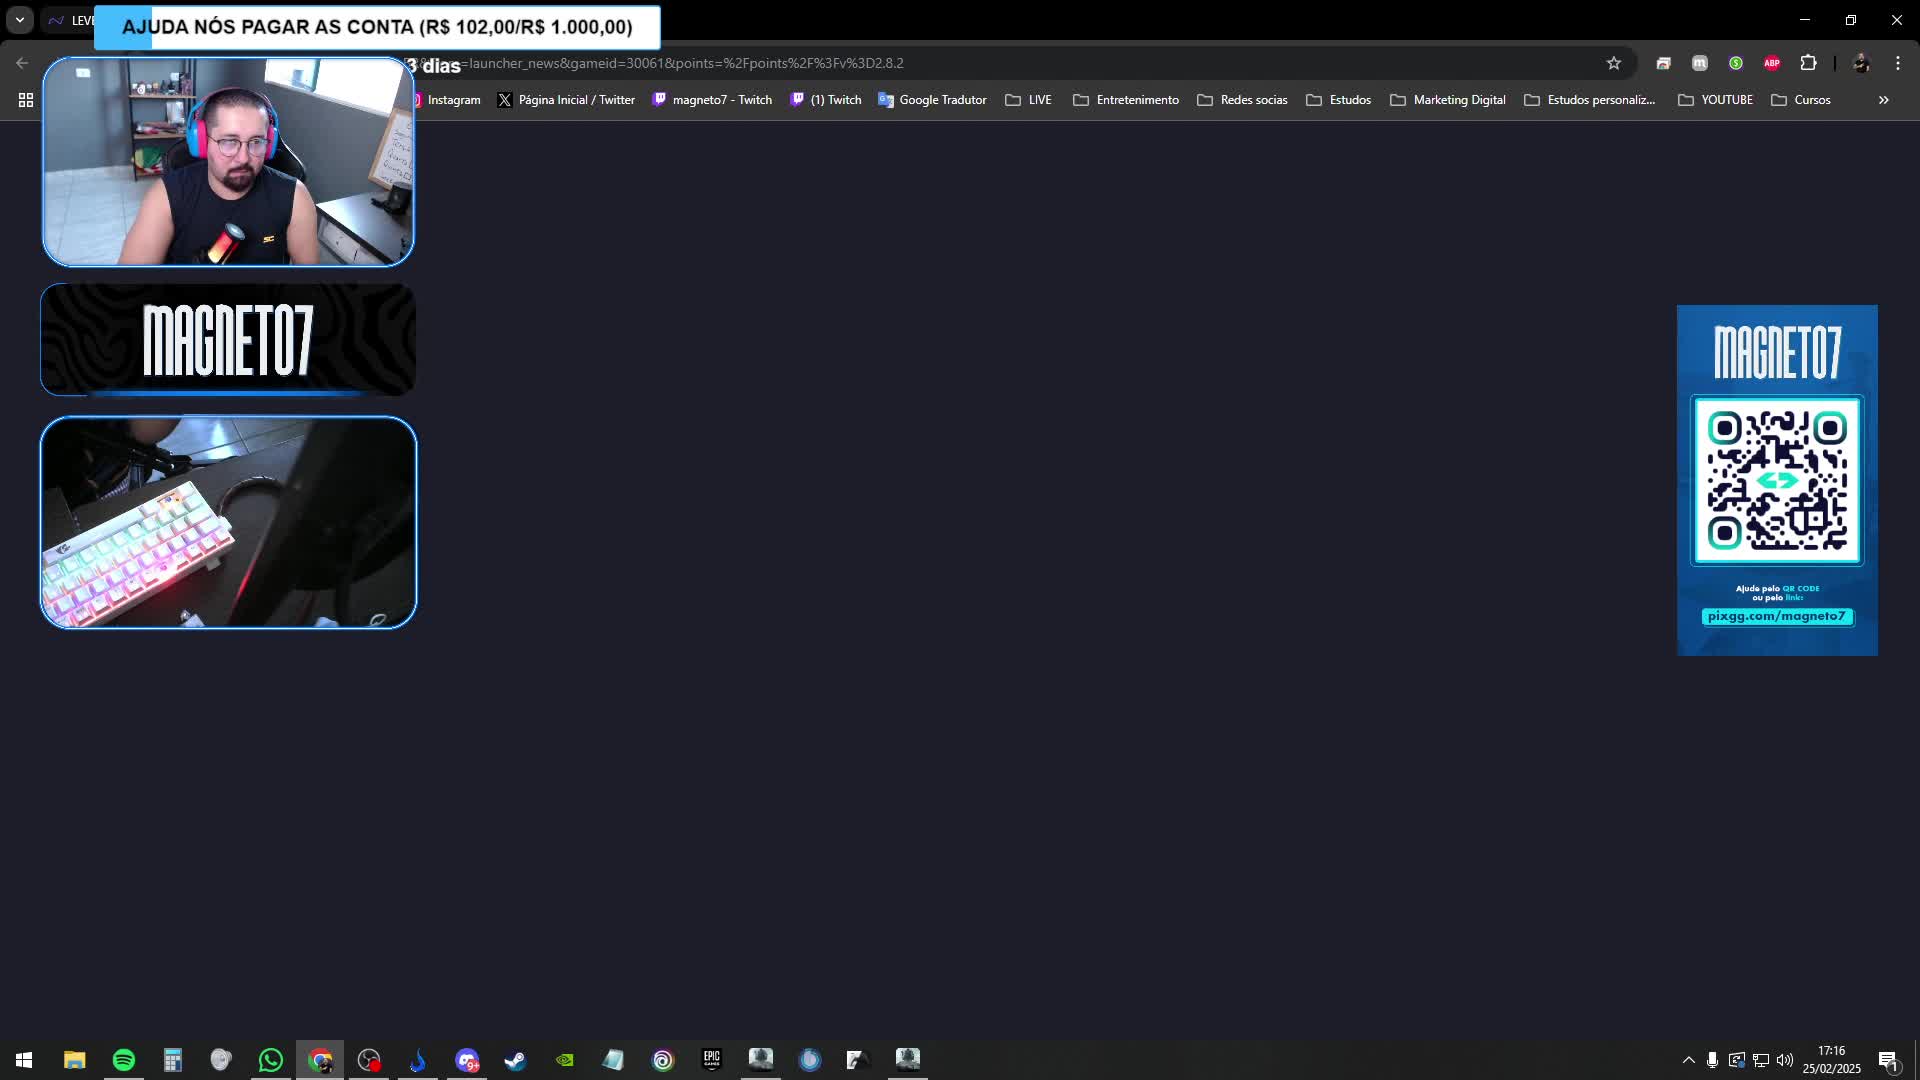Expand the Entretenimento bookmarks folder
Image resolution: width=1920 pixels, height=1080 pixels.
tap(1126, 100)
